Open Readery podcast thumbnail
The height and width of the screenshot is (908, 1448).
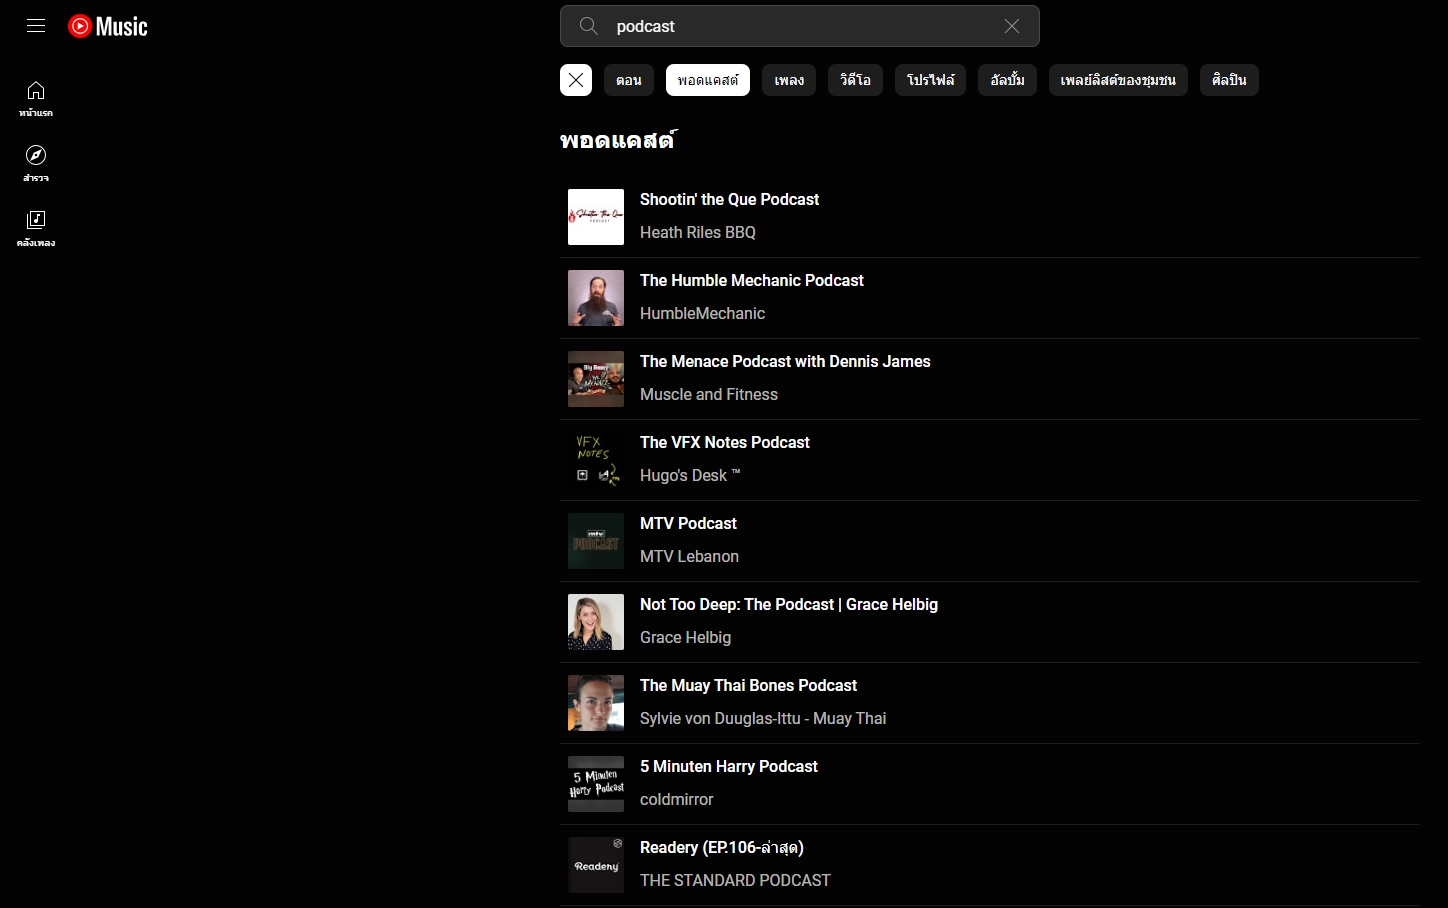(596, 865)
